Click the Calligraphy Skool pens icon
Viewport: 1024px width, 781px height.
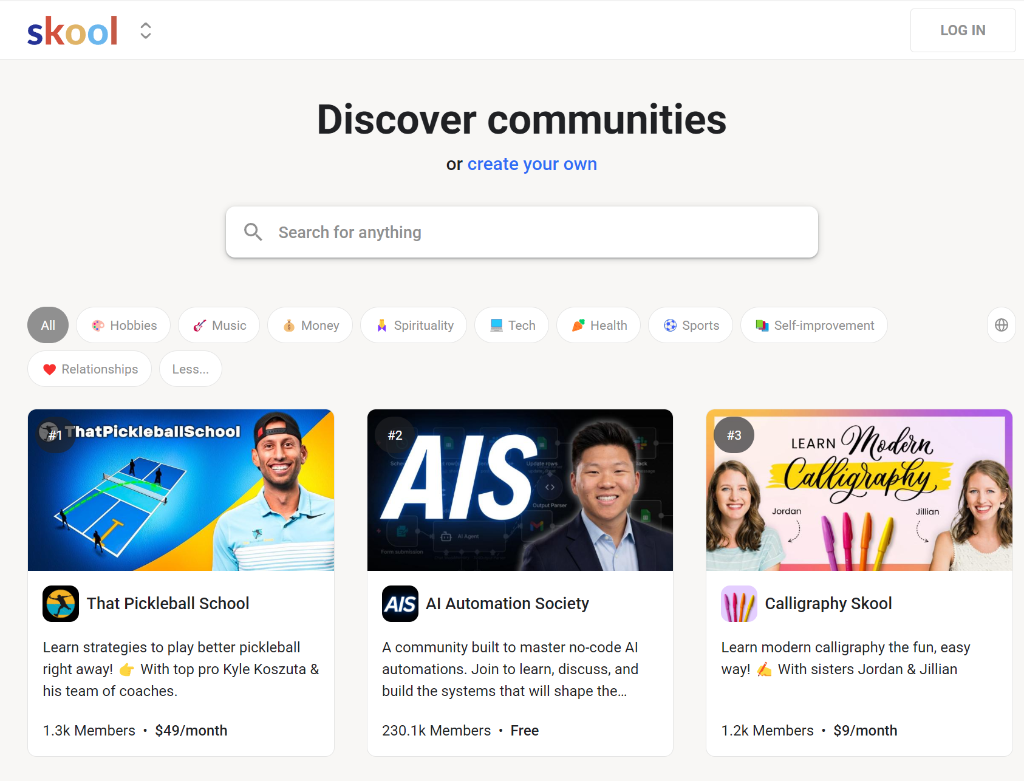pos(738,603)
